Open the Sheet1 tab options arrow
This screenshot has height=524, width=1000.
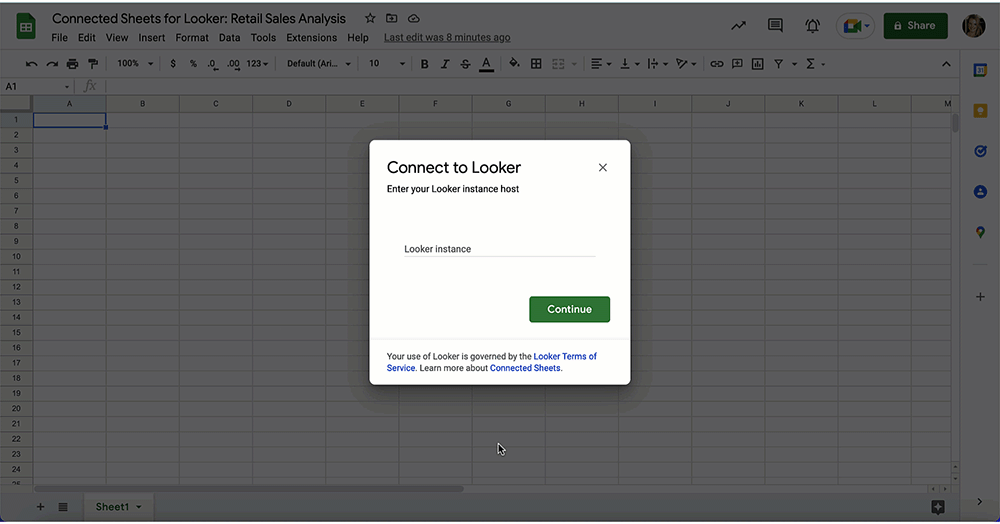coord(138,507)
